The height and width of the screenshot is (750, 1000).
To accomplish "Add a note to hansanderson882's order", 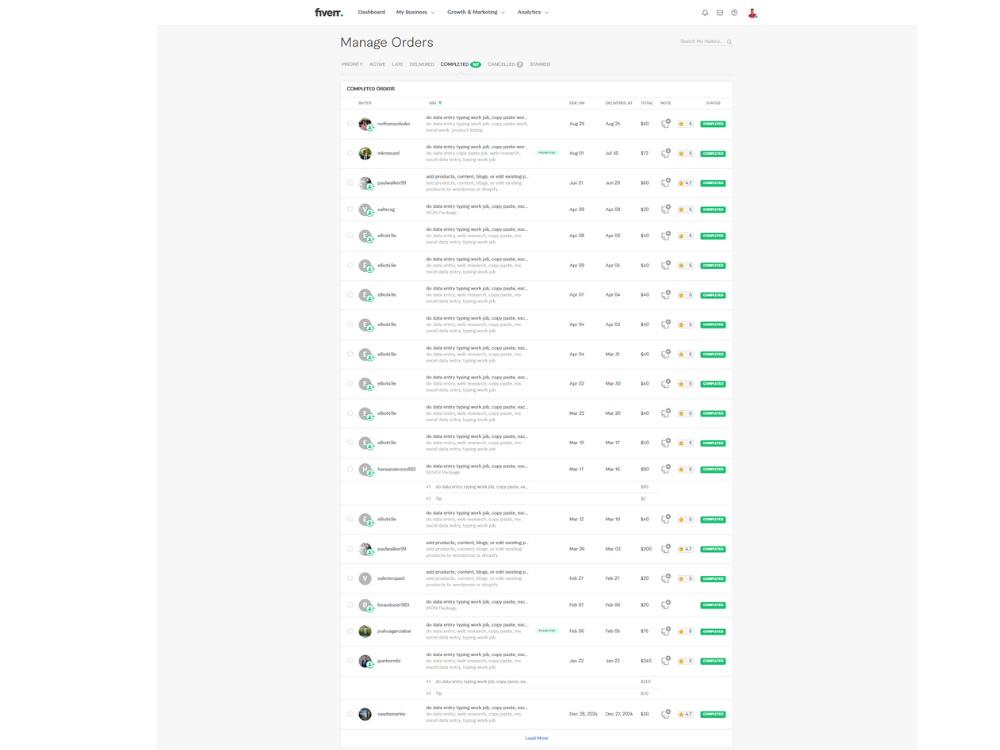I will pyautogui.click(x=665, y=469).
